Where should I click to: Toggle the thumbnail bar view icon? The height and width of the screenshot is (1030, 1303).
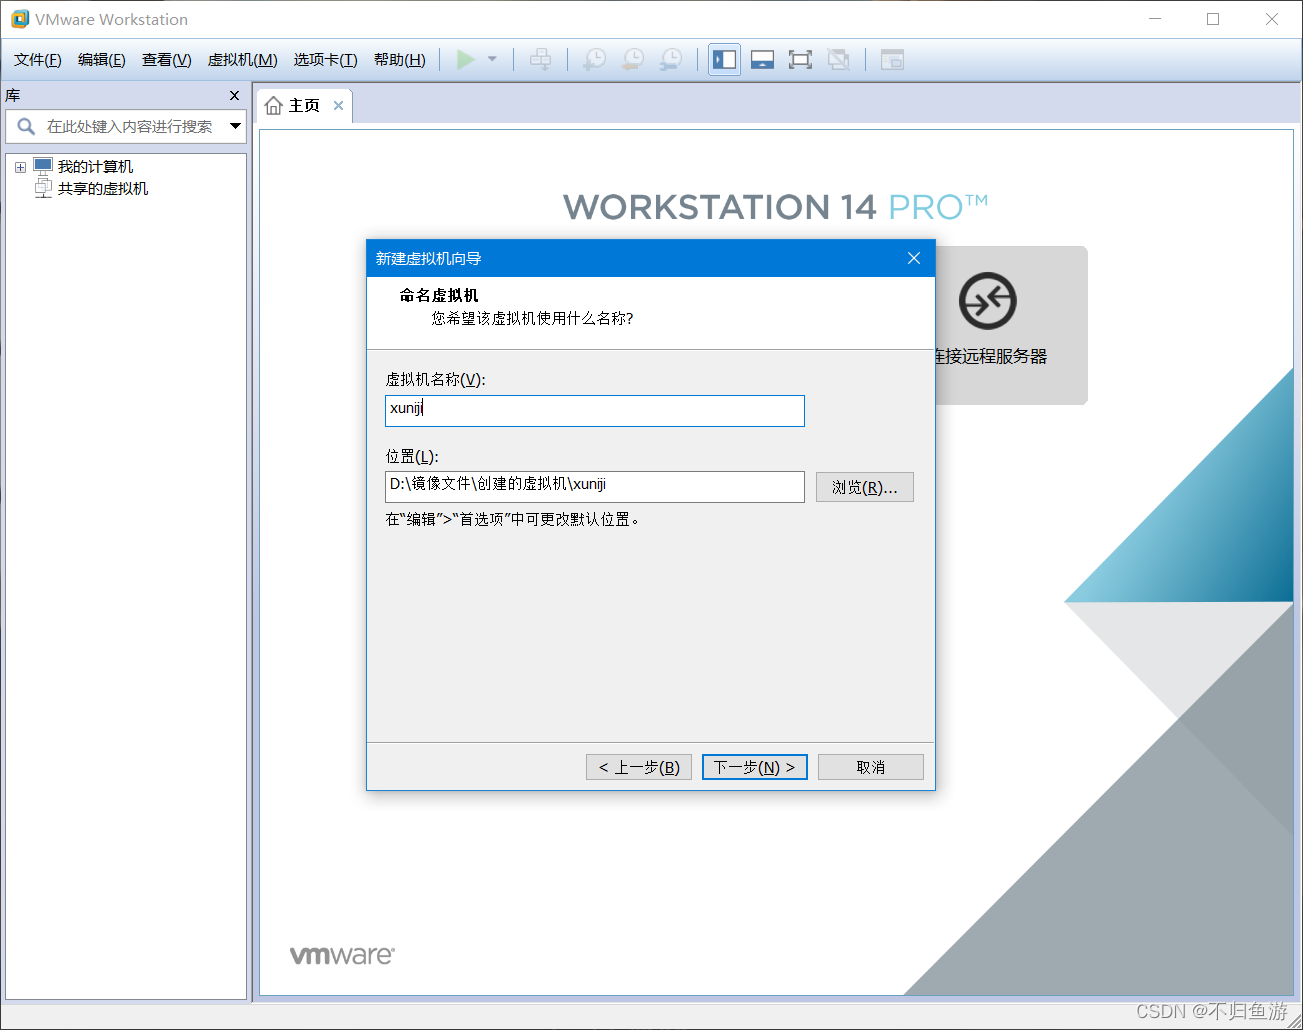763,60
